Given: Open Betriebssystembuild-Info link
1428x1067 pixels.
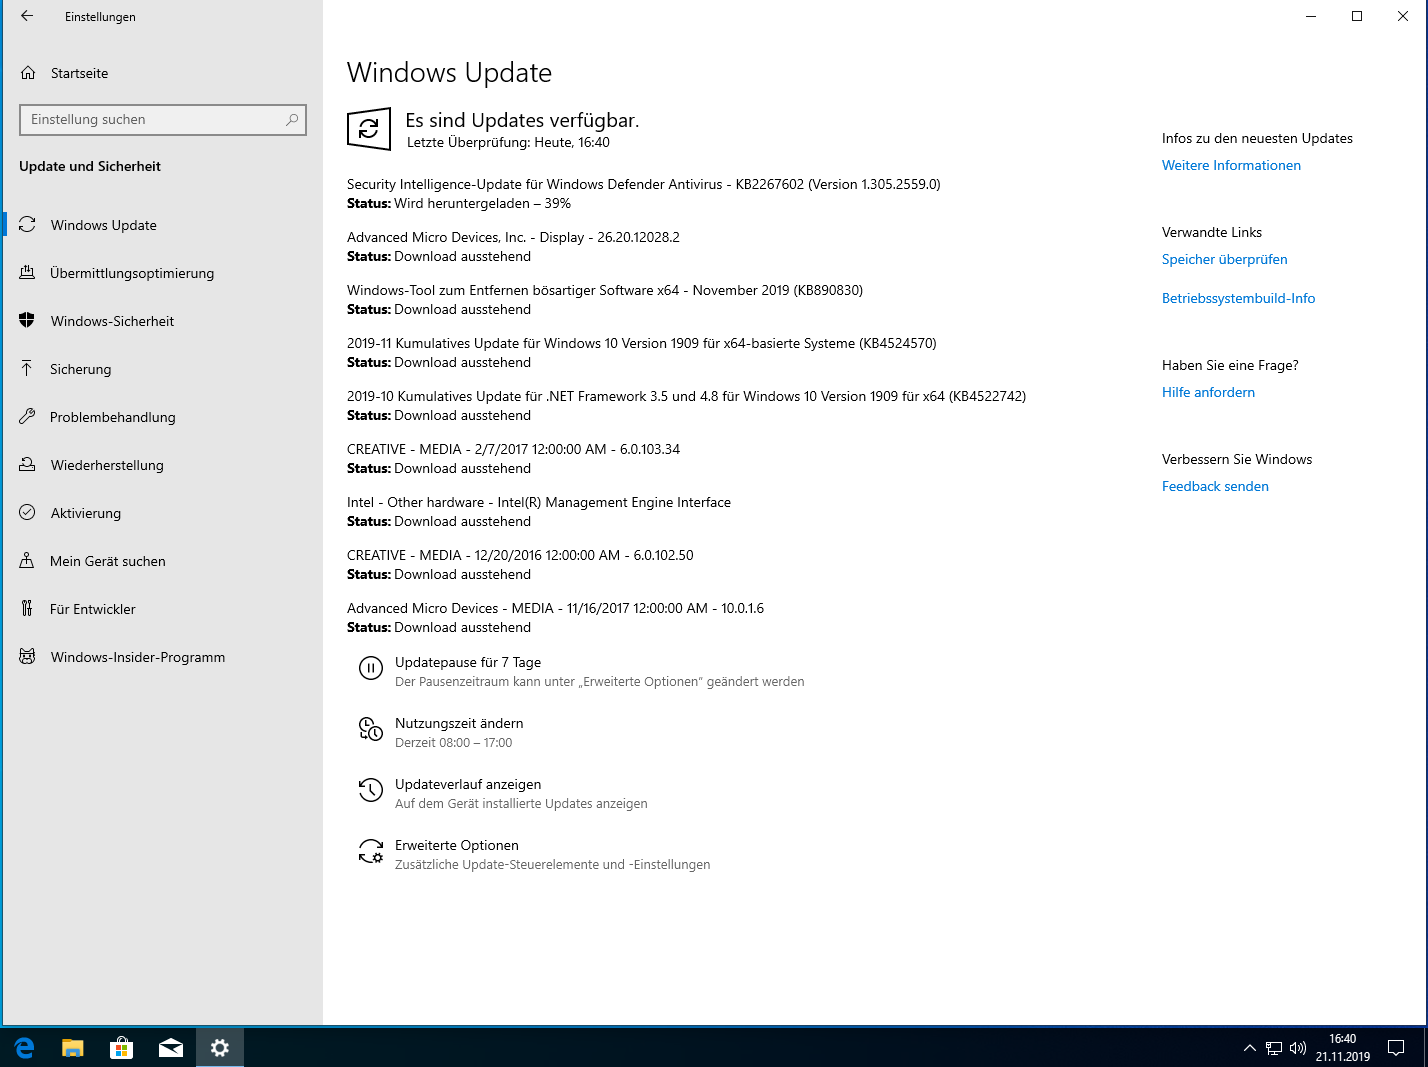Looking at the screenshot, I should [x=1238, y=298].
